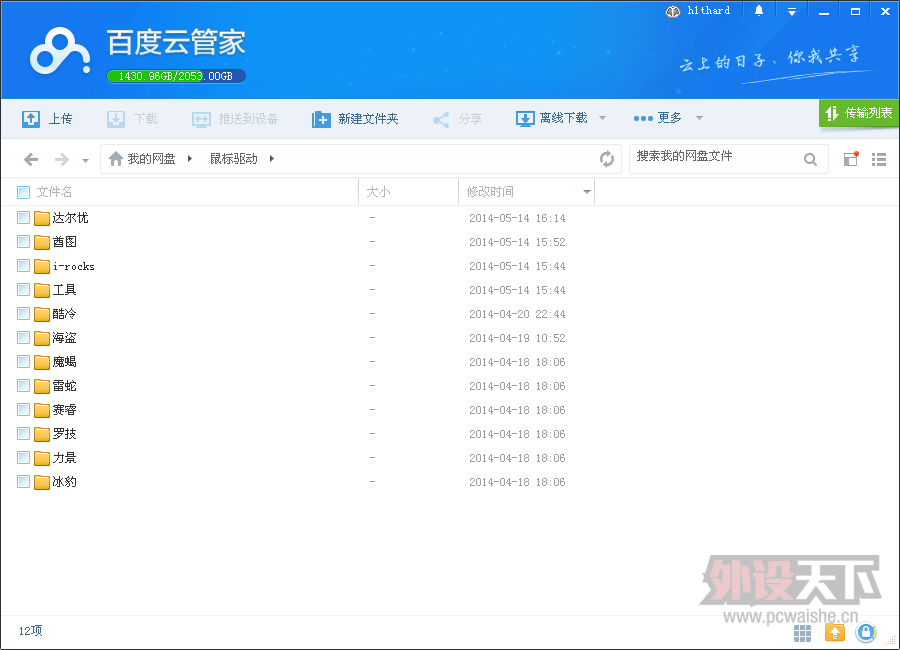Click the 酋图 folder icon

pos(42,242)
